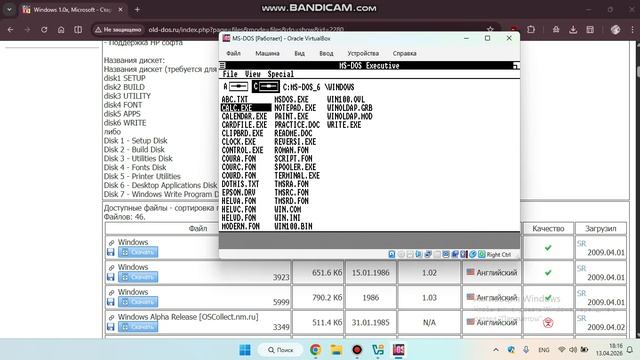Select CALENDAR.EXE in the file list
The width and height of the screenshot is (640, 360).
pyautogui.click(x=244, y=116)
